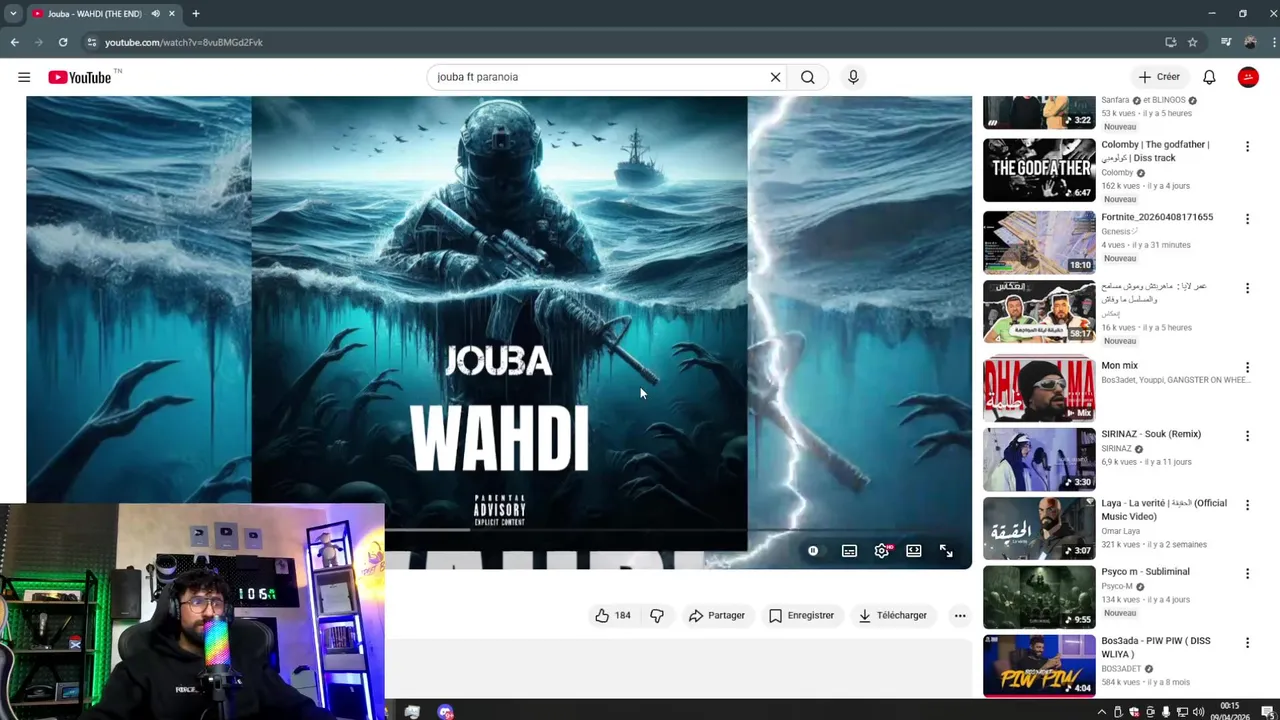The width and height of the screenshot is (1280, 720).
Task: Clear the search box text
Action: coord(775,77)
